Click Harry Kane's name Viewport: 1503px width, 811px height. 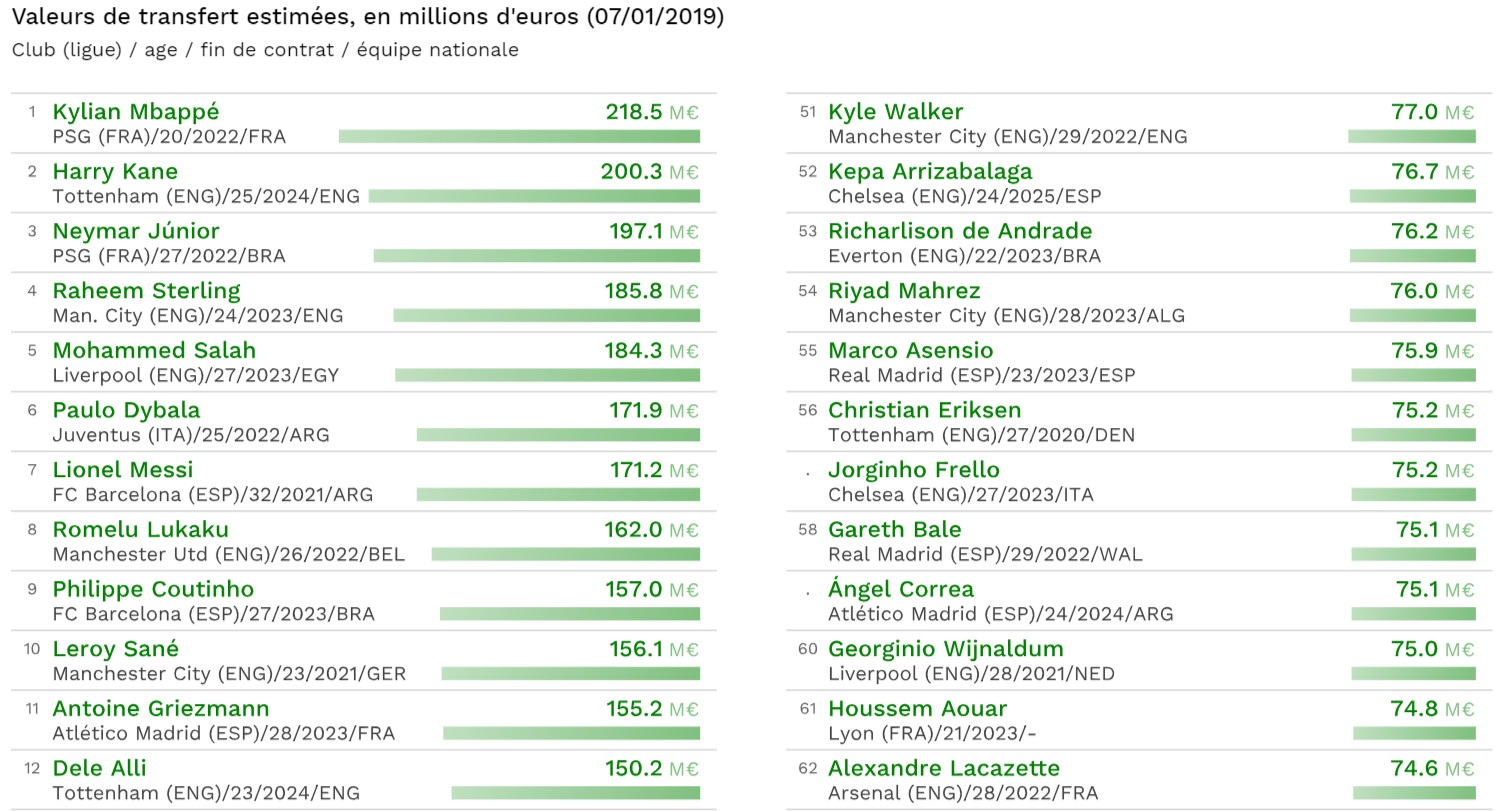(x=115, y=172)
